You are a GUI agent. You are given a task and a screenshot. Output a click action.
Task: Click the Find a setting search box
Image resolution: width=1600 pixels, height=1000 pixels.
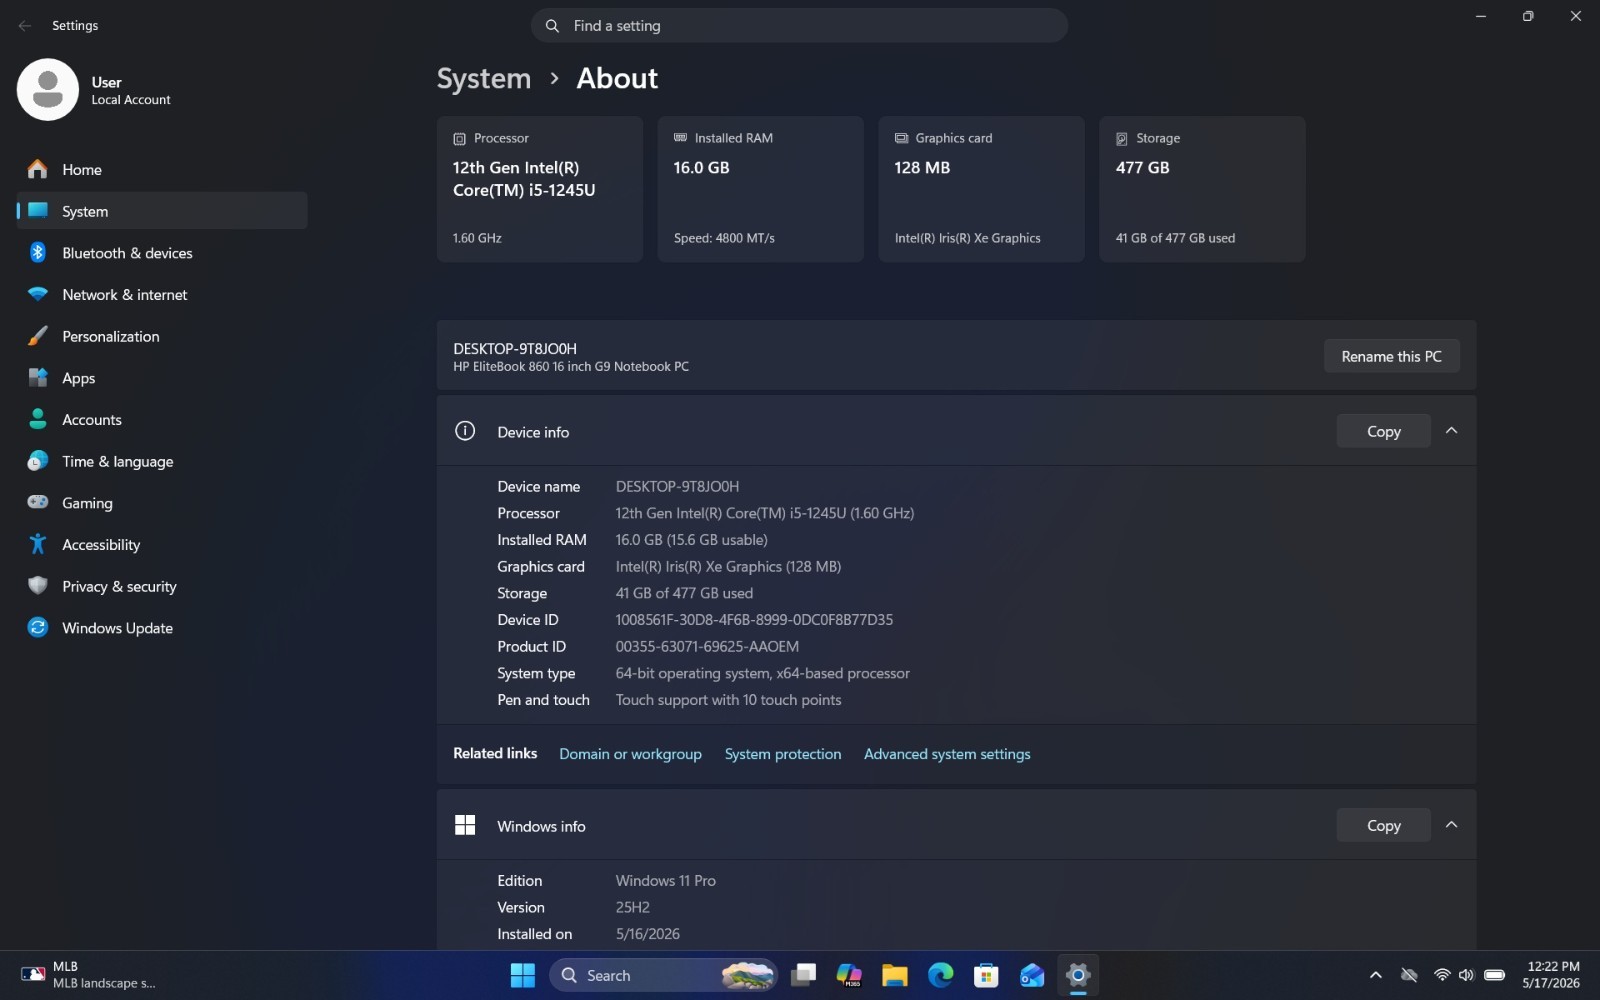point(799,26)
